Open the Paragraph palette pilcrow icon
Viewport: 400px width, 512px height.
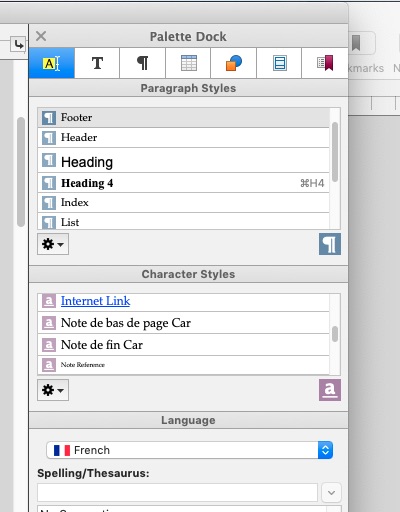(142, 63)
